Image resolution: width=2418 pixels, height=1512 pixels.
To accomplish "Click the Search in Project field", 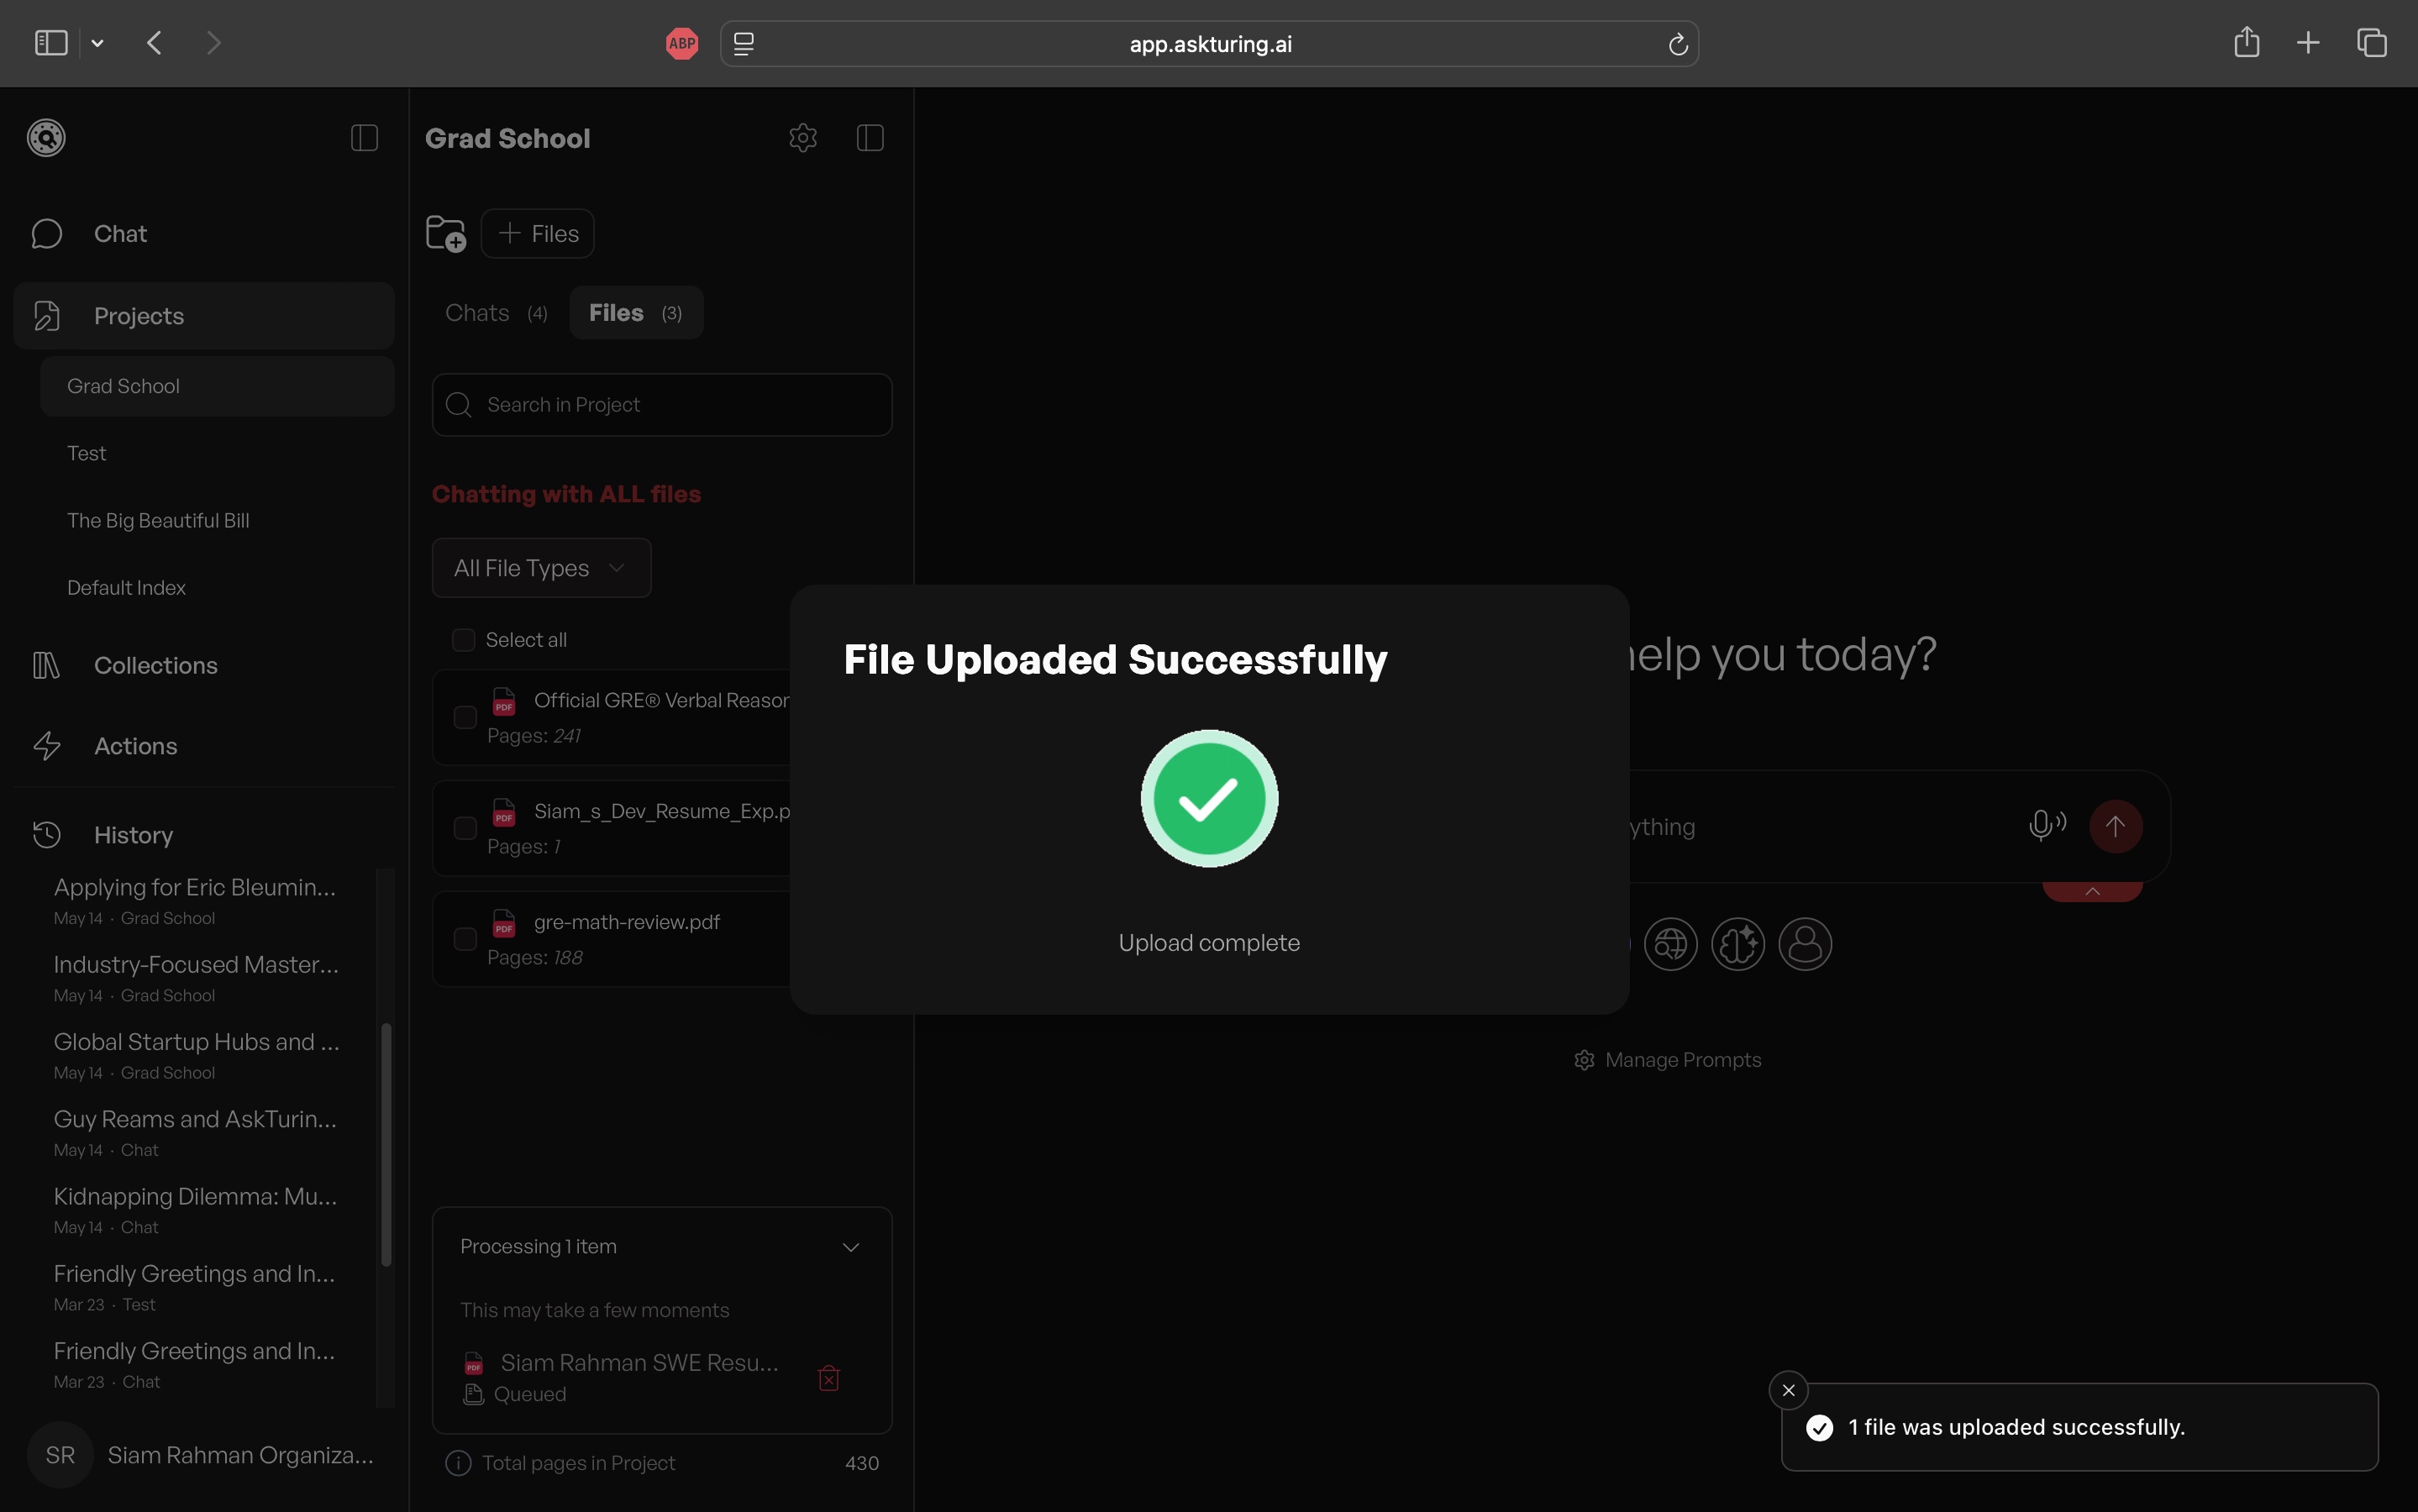I will click(x=662, y=405).
